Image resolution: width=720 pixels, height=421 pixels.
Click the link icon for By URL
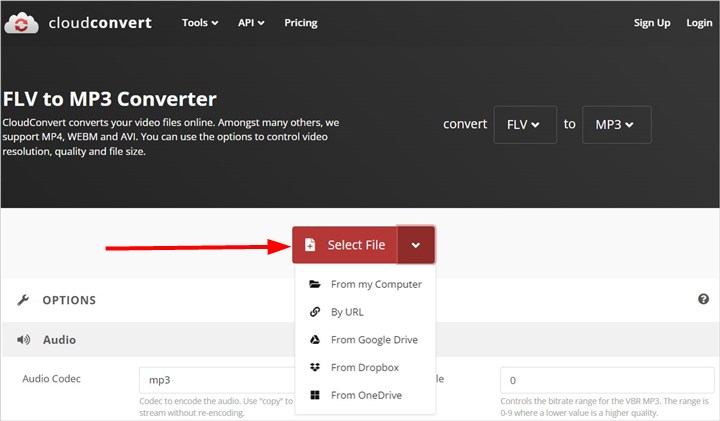(x=314, y=312)
